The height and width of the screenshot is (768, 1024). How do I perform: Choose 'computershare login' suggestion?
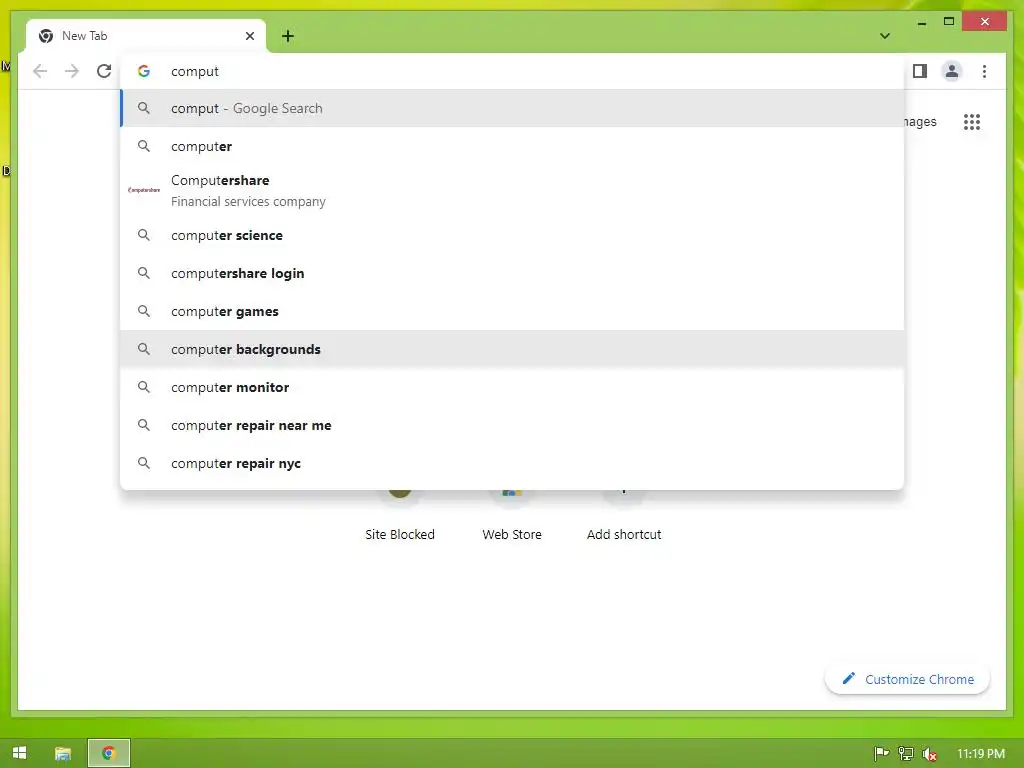click(513, 273)
